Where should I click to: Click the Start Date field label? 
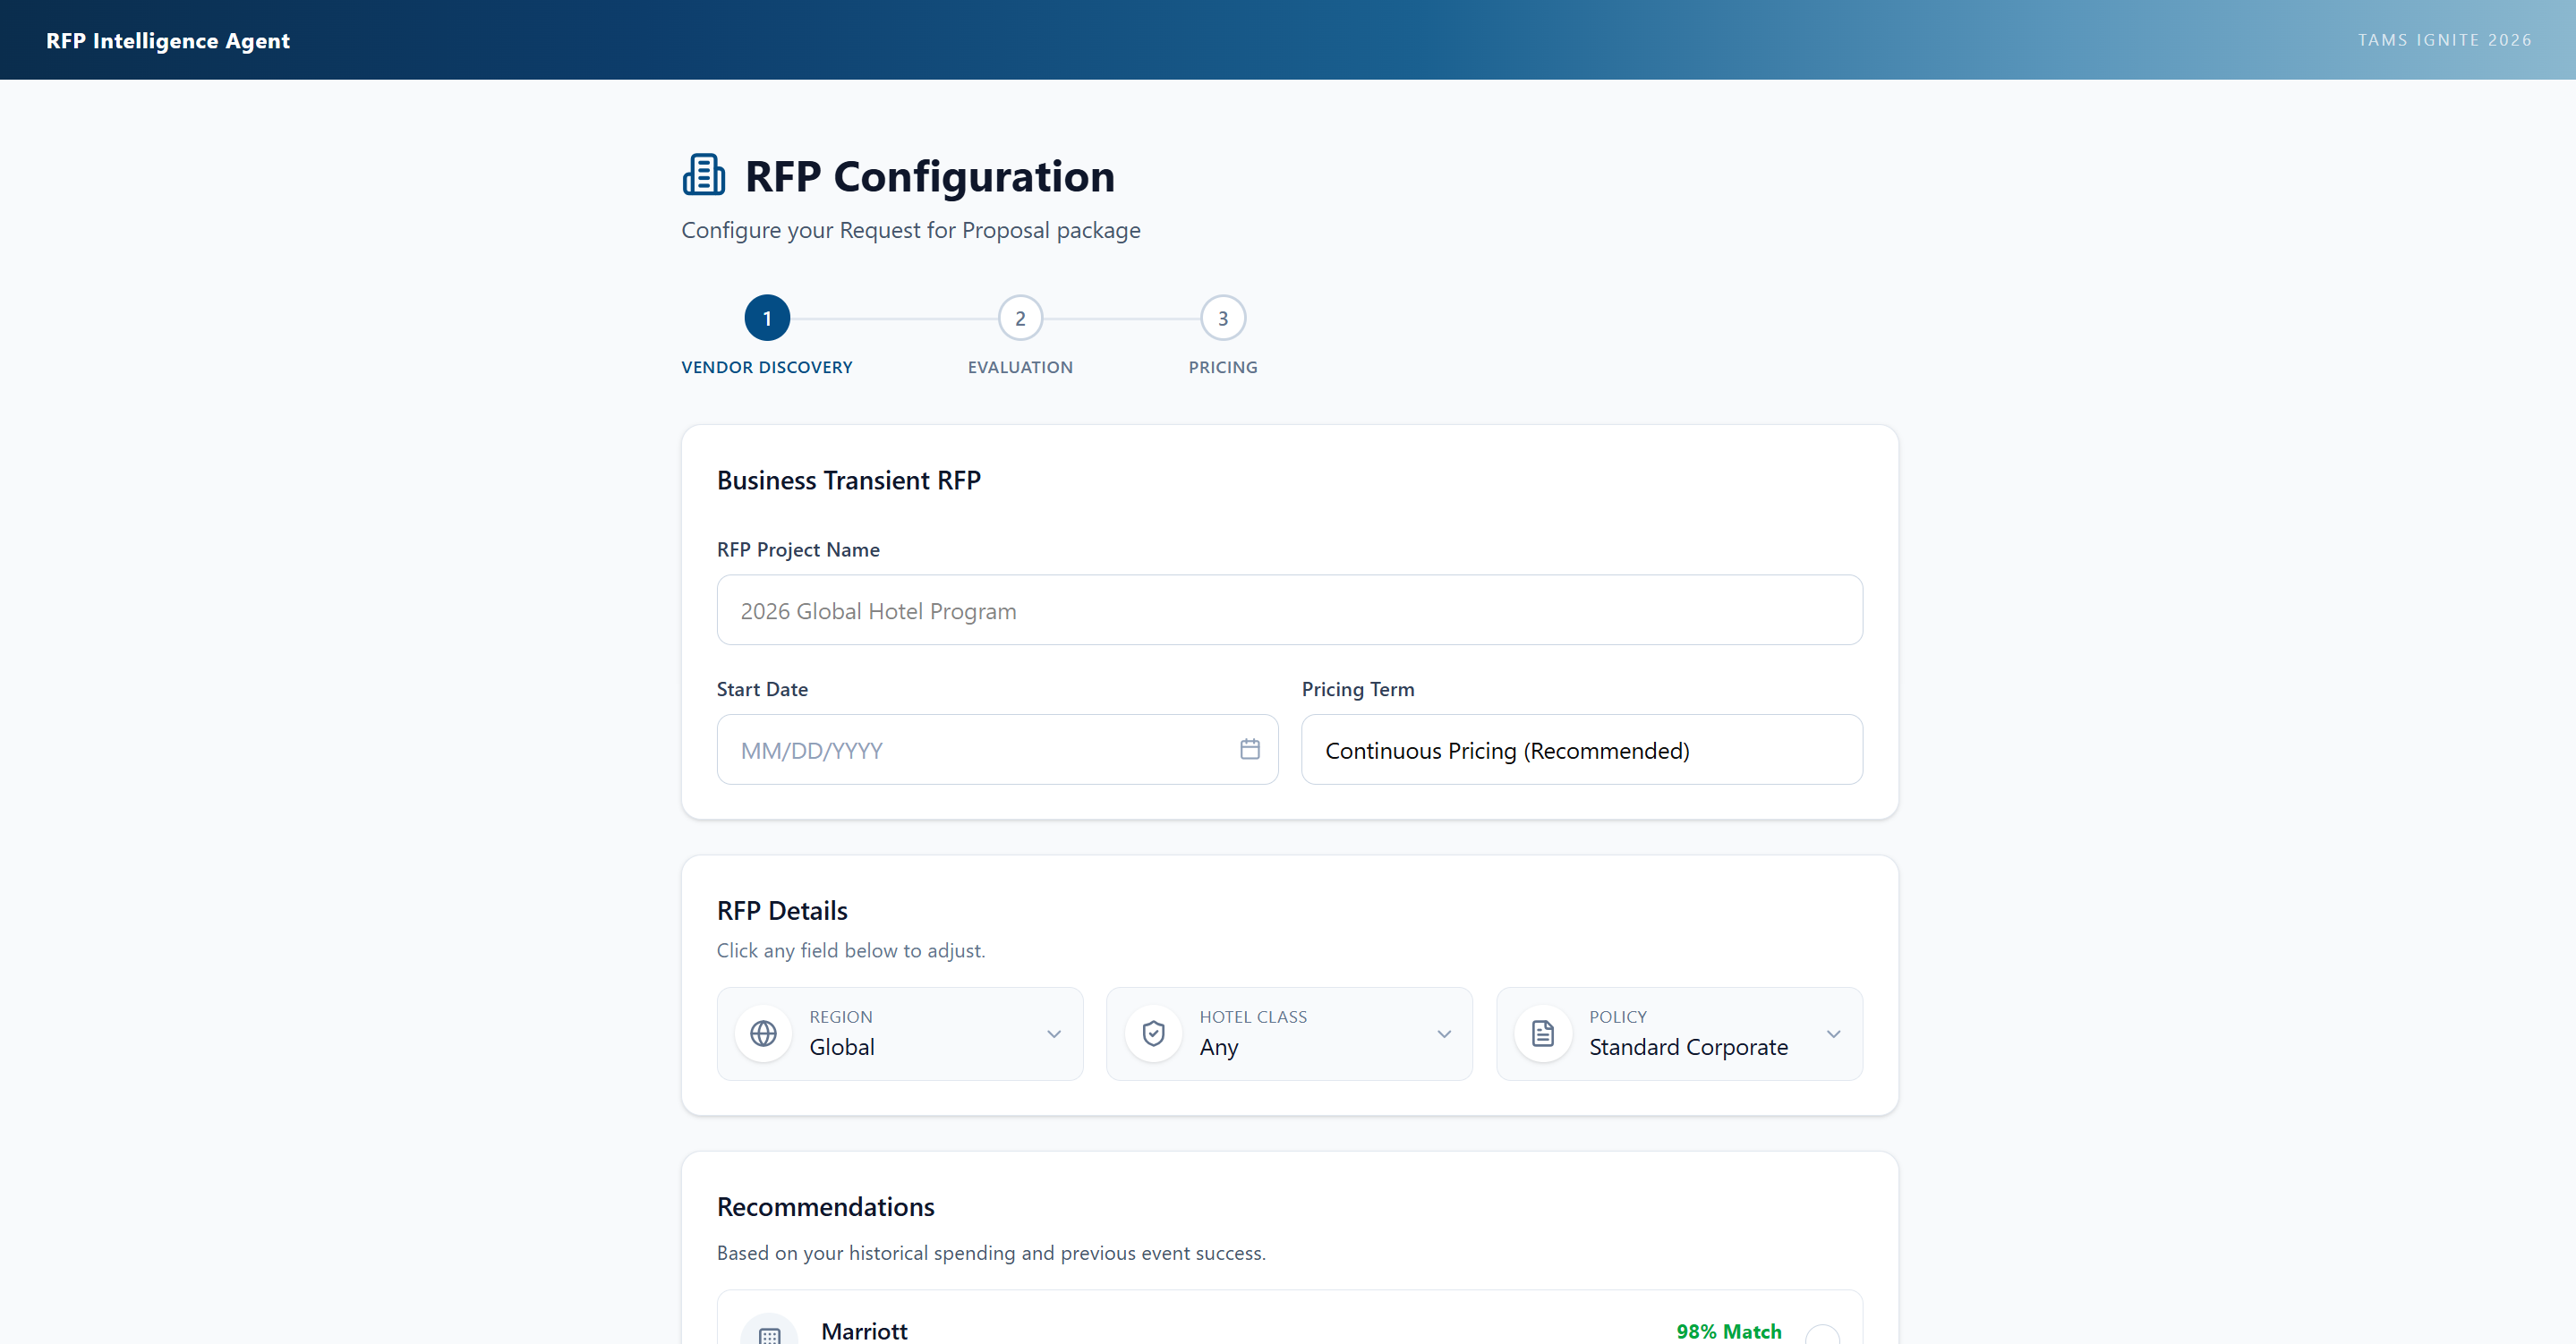pyautogui.click(x=762, y=689)
